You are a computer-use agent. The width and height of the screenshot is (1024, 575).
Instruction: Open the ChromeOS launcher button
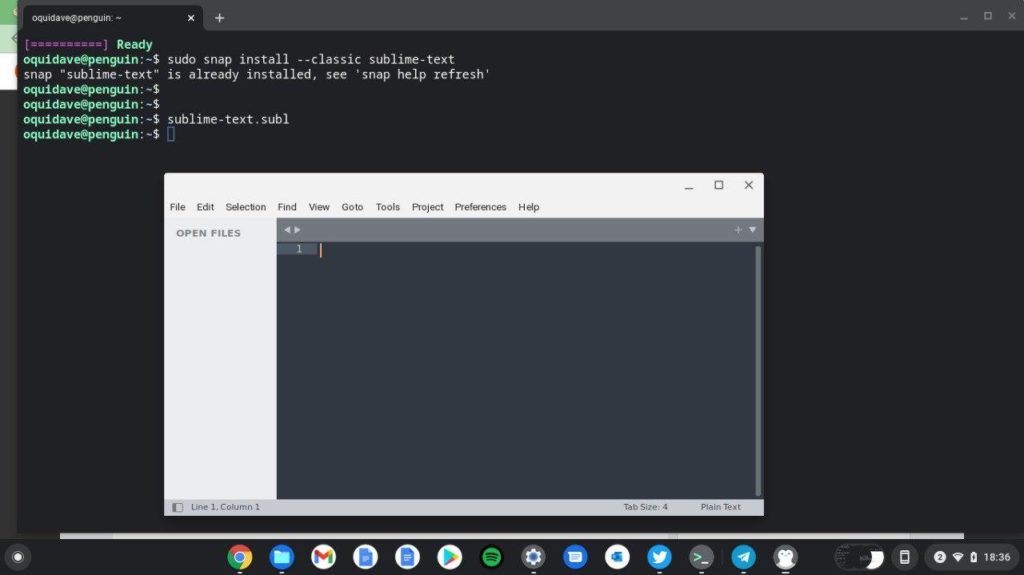pos(18,557)
